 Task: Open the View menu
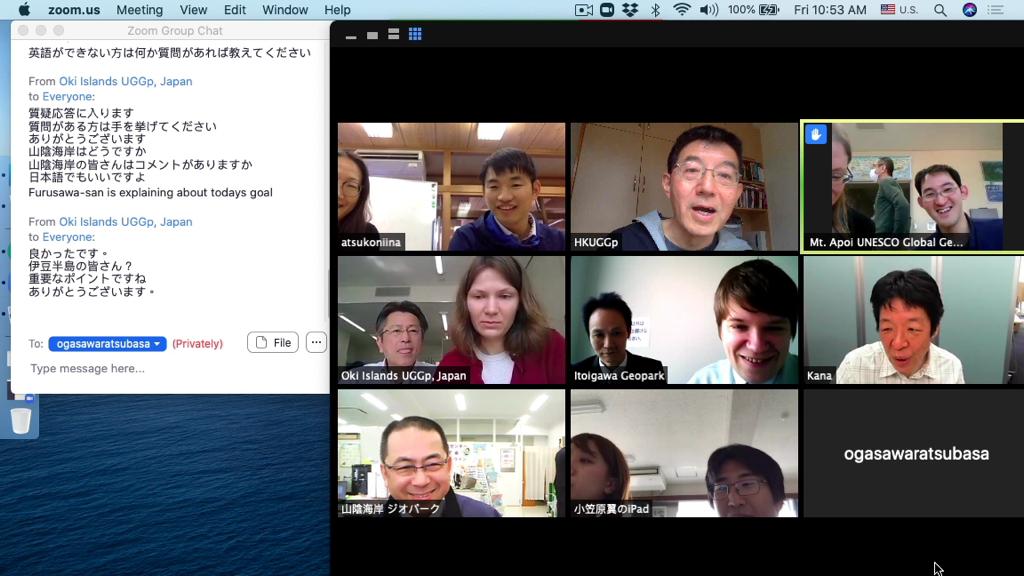[193, 10]
